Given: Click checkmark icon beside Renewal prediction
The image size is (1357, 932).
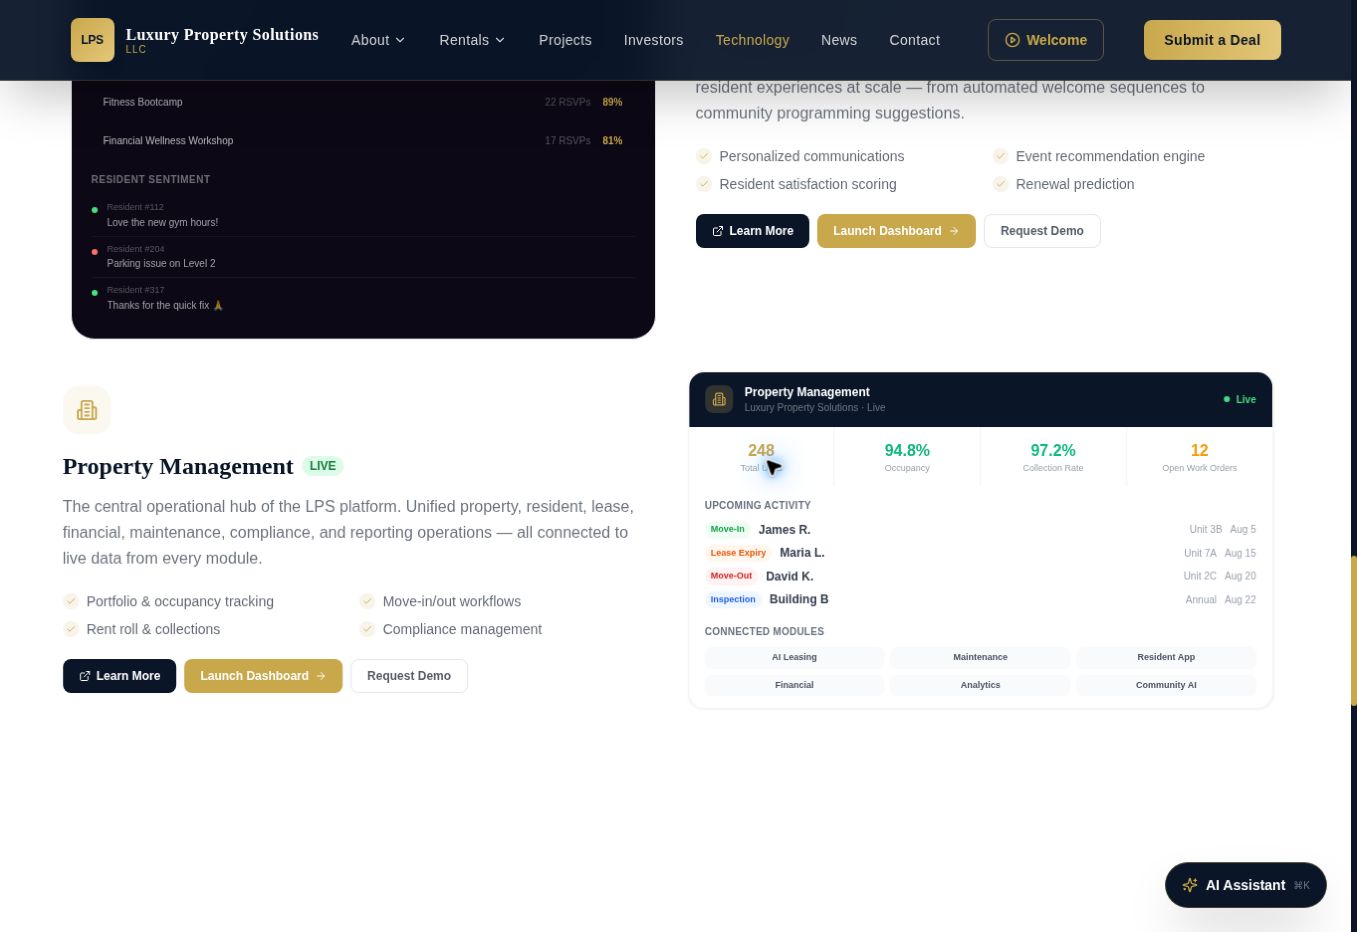Looking at the screenshot, I should [1000, 184].
